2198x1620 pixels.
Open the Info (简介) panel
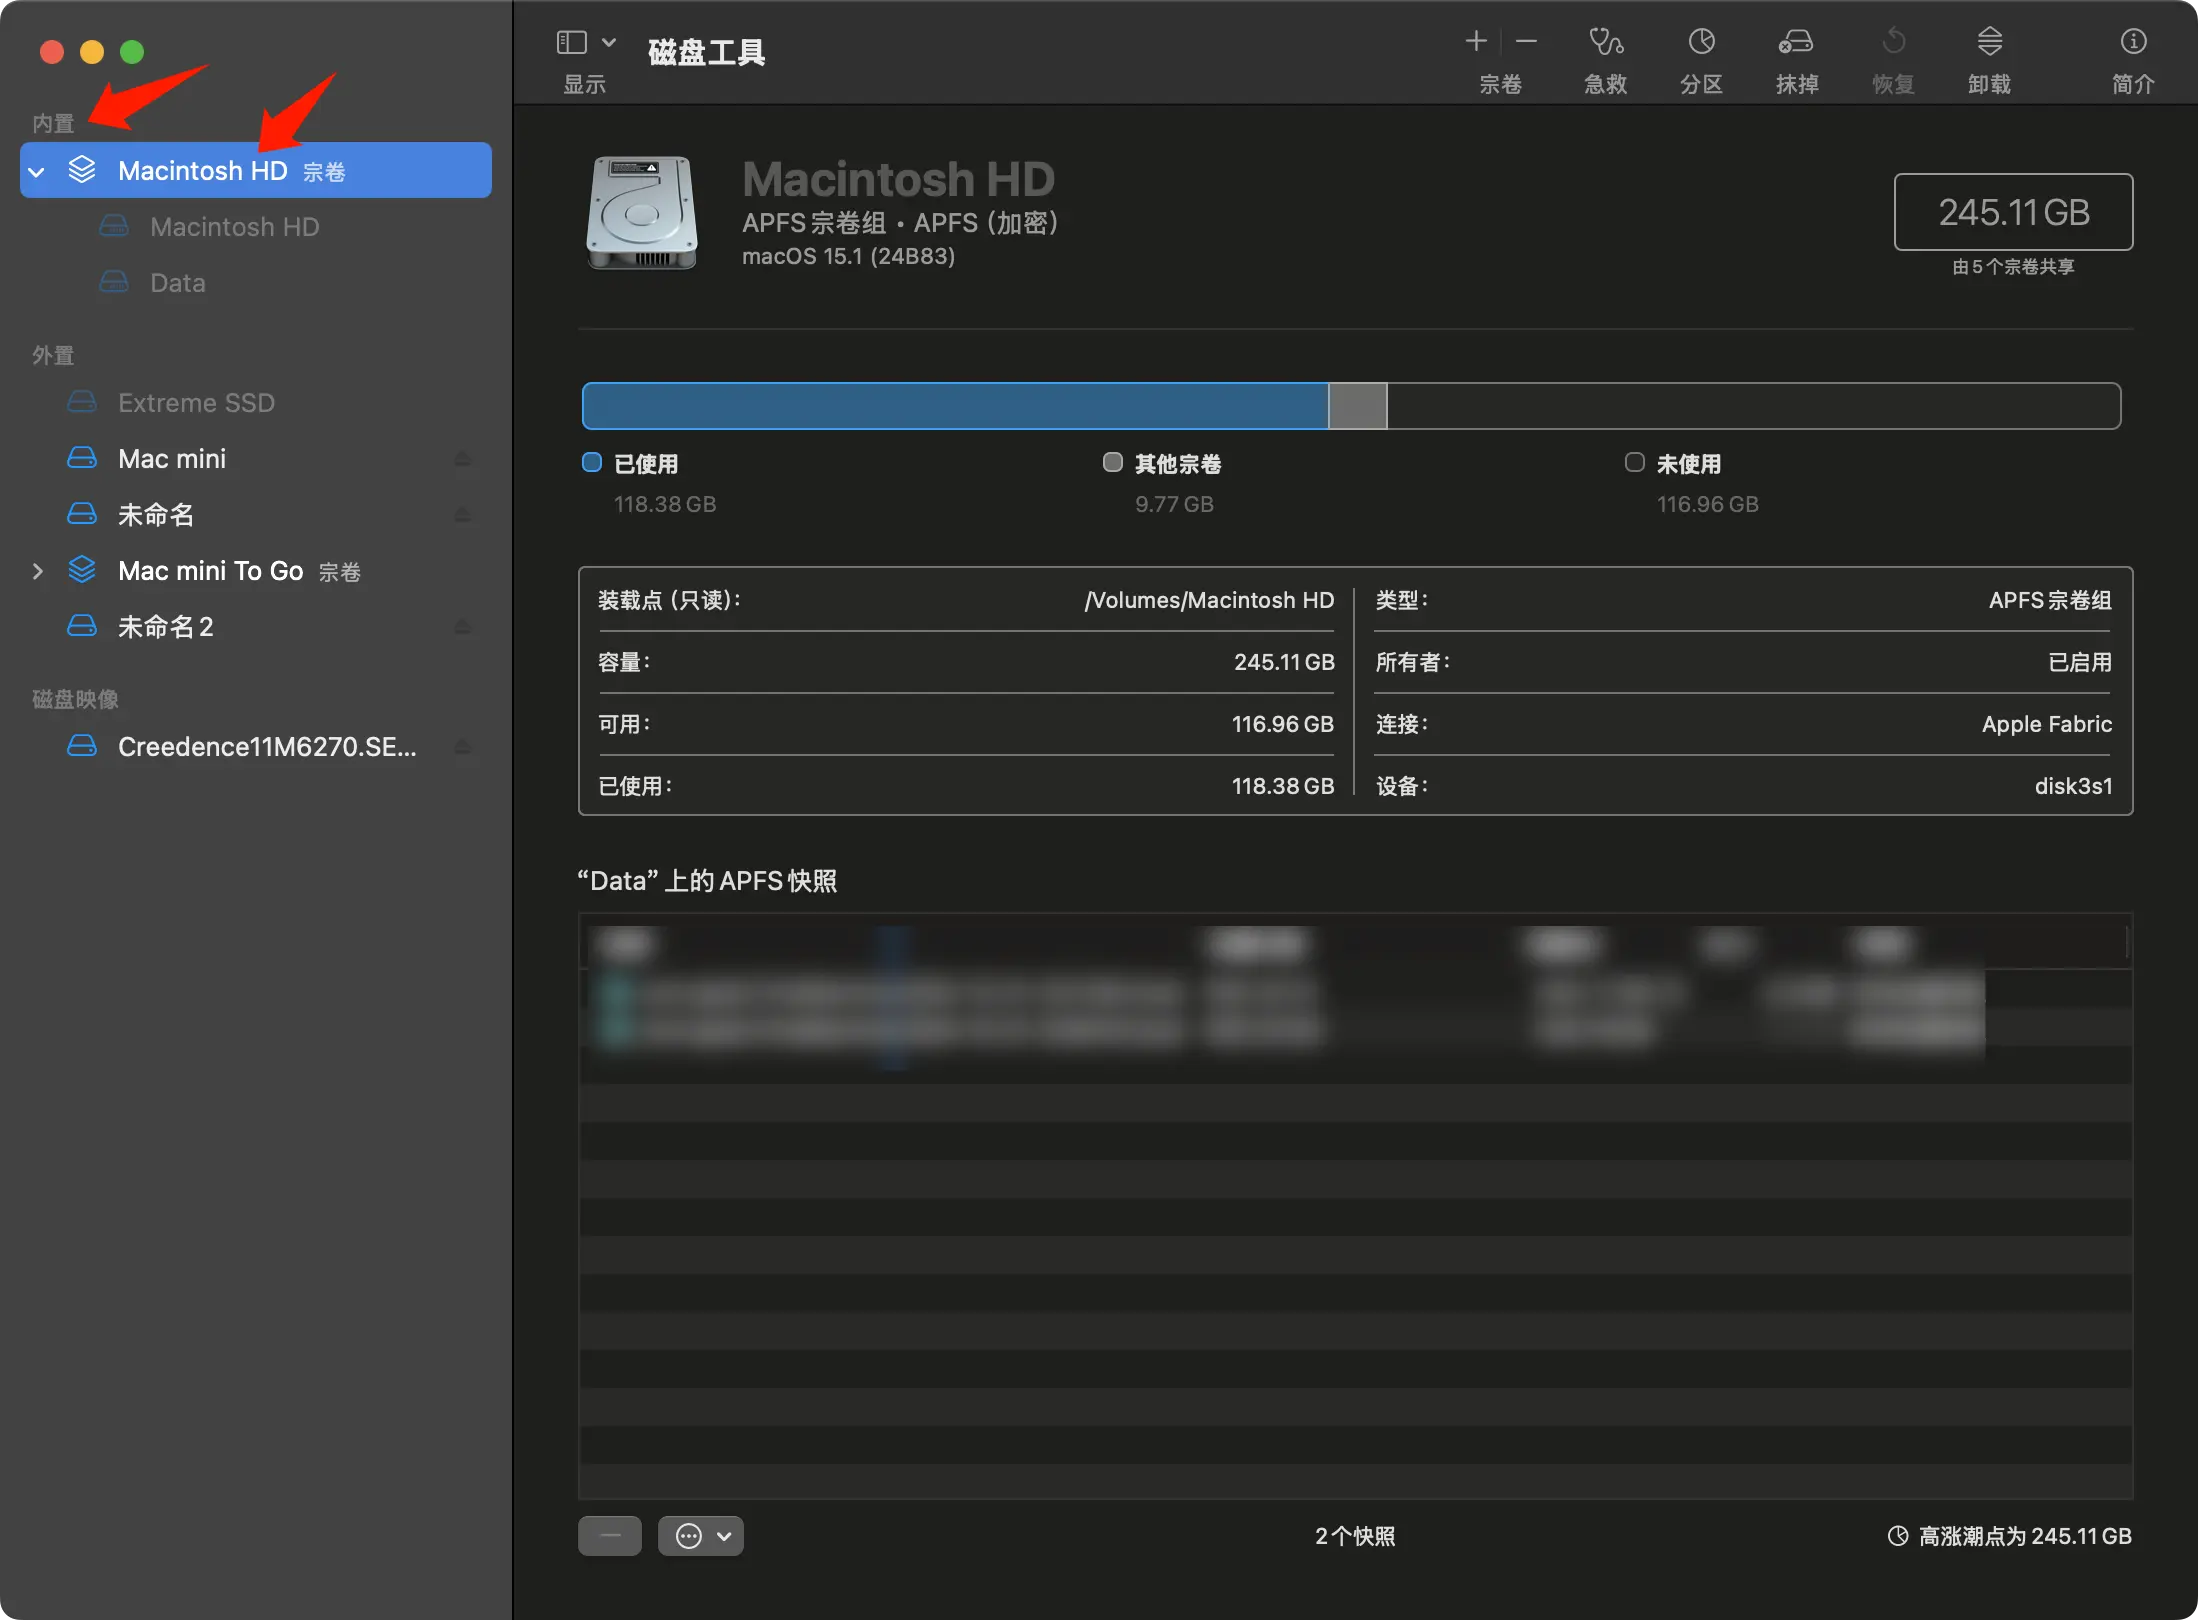point(2133,42)
